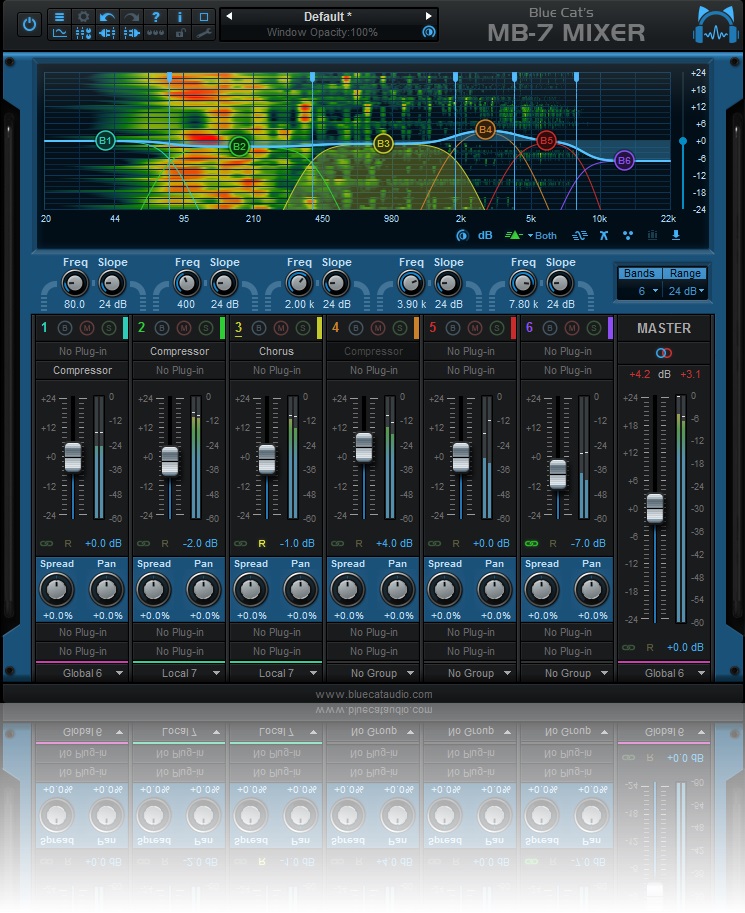Image resolution: width=745 pixels, height=913 pixels.
Task: Toggle the link icon on band 6
Action: point(531,543)
